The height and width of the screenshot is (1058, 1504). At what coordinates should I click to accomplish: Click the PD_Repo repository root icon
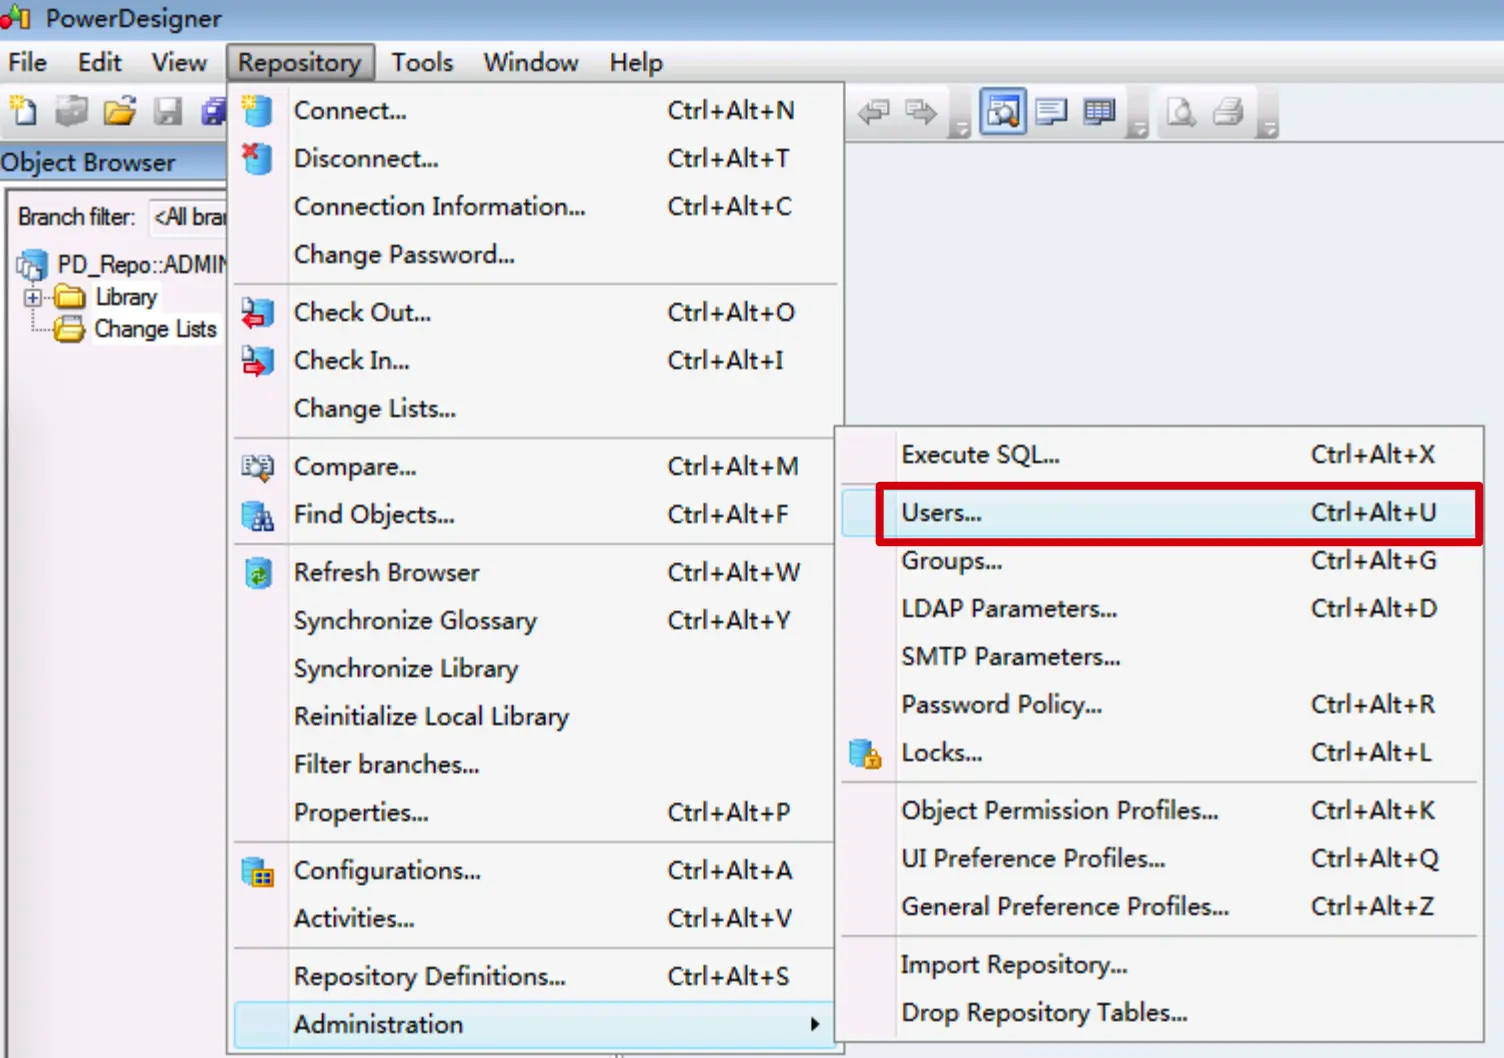[32, 265]
